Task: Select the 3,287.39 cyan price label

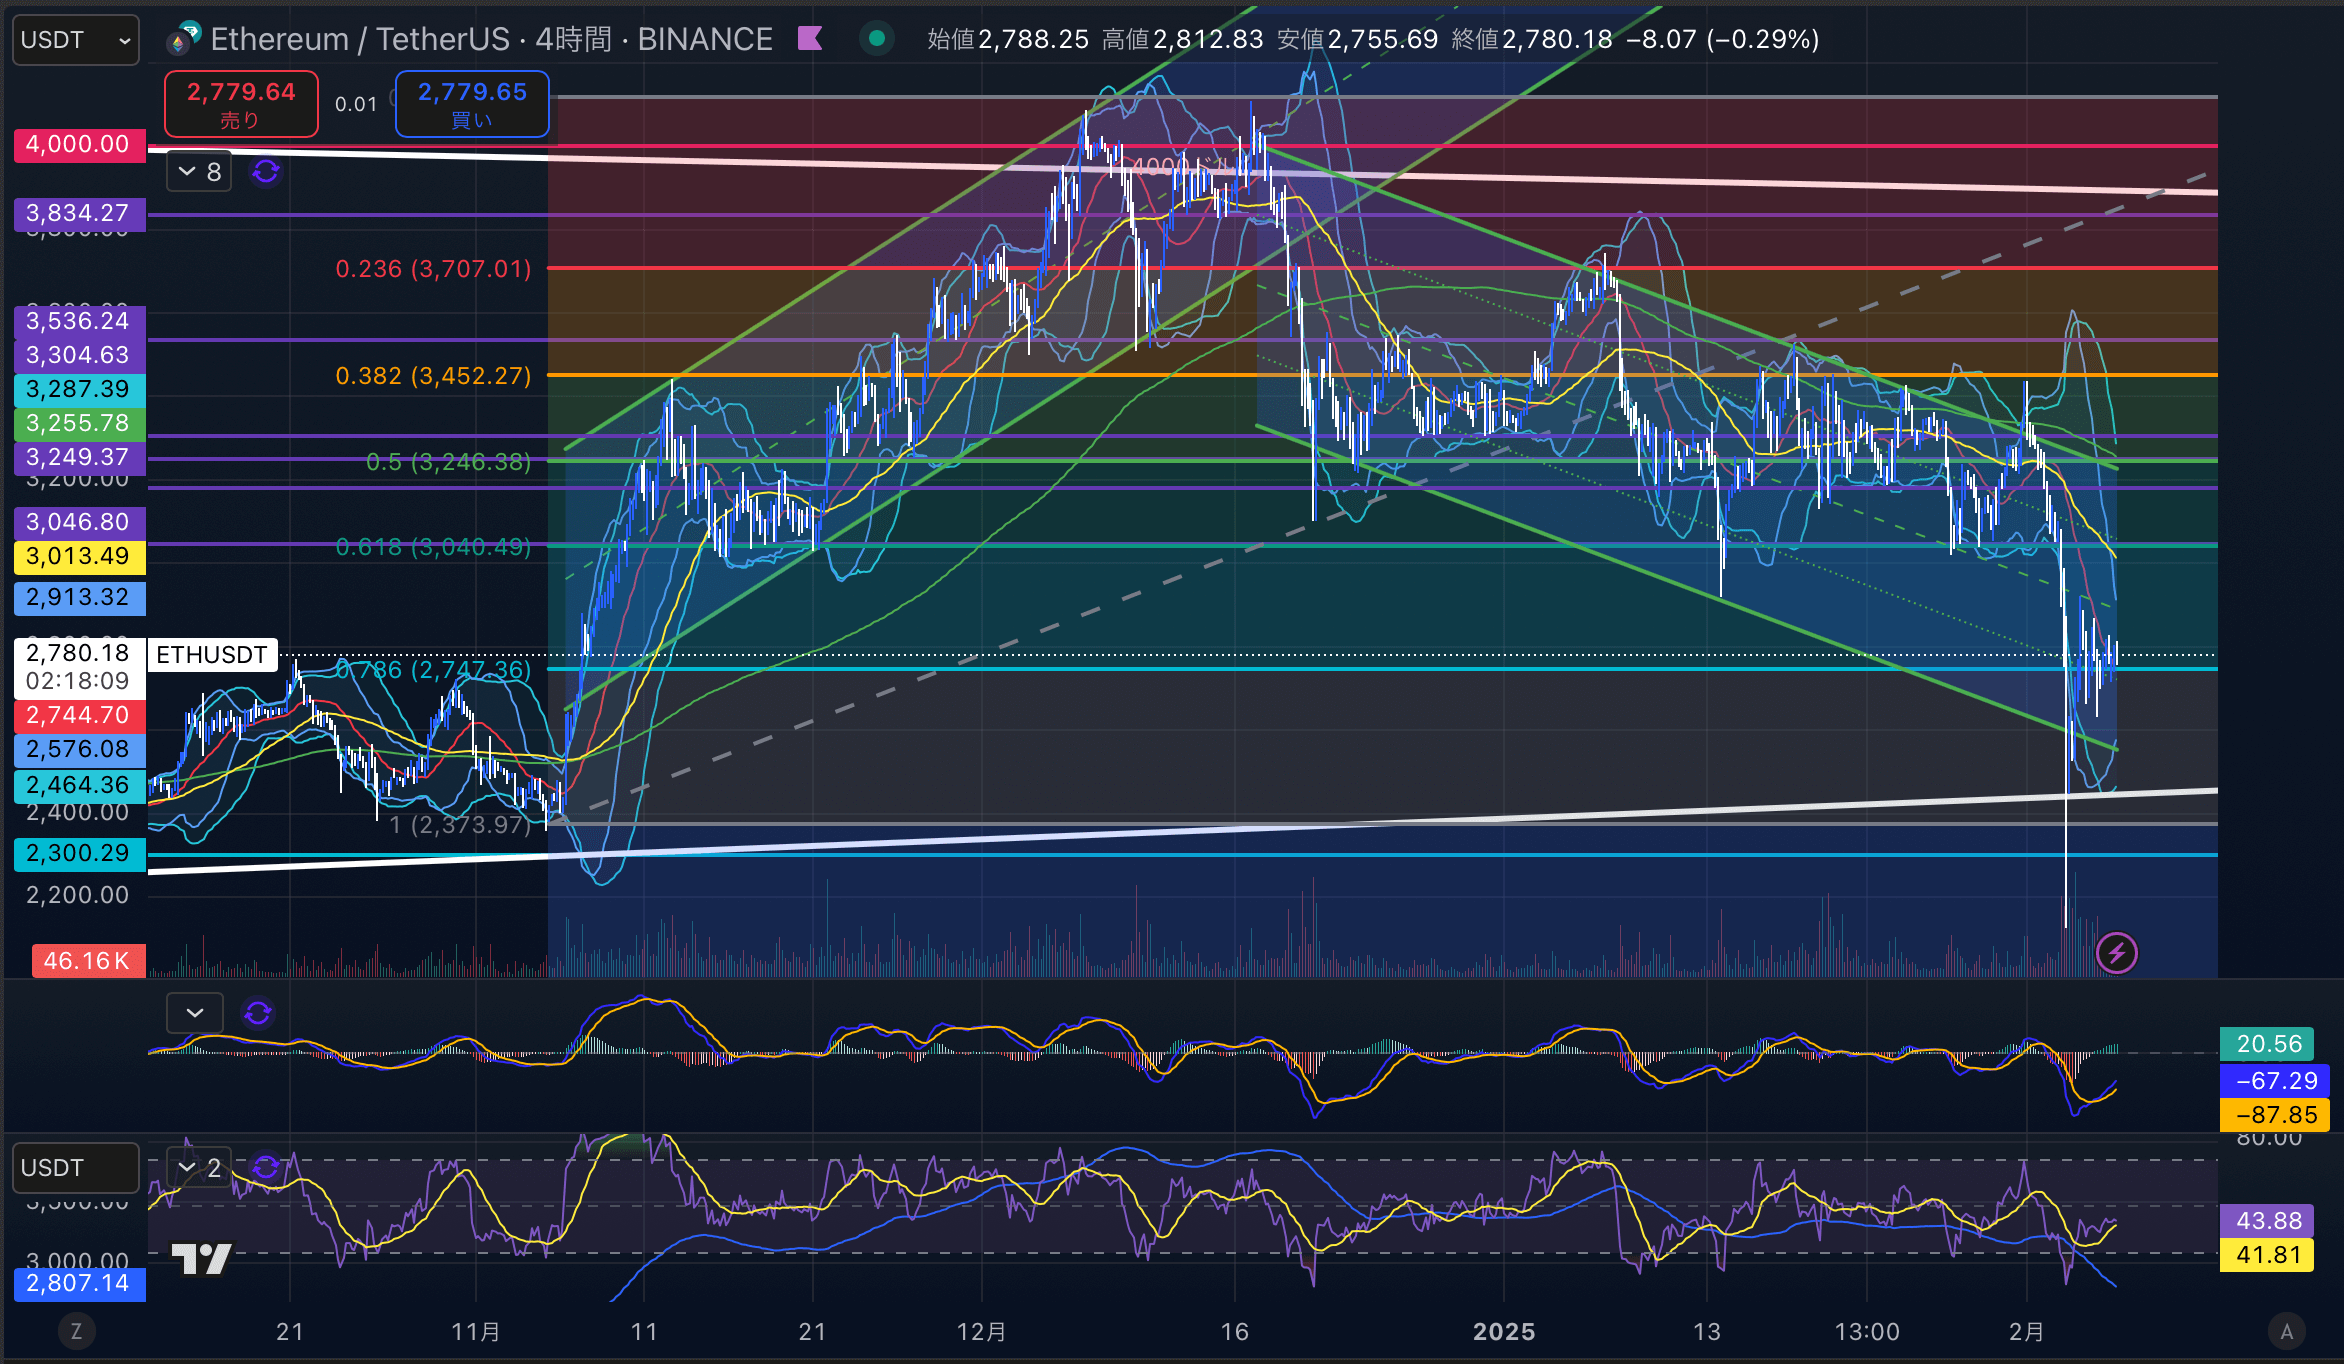Action: [79, 390]
